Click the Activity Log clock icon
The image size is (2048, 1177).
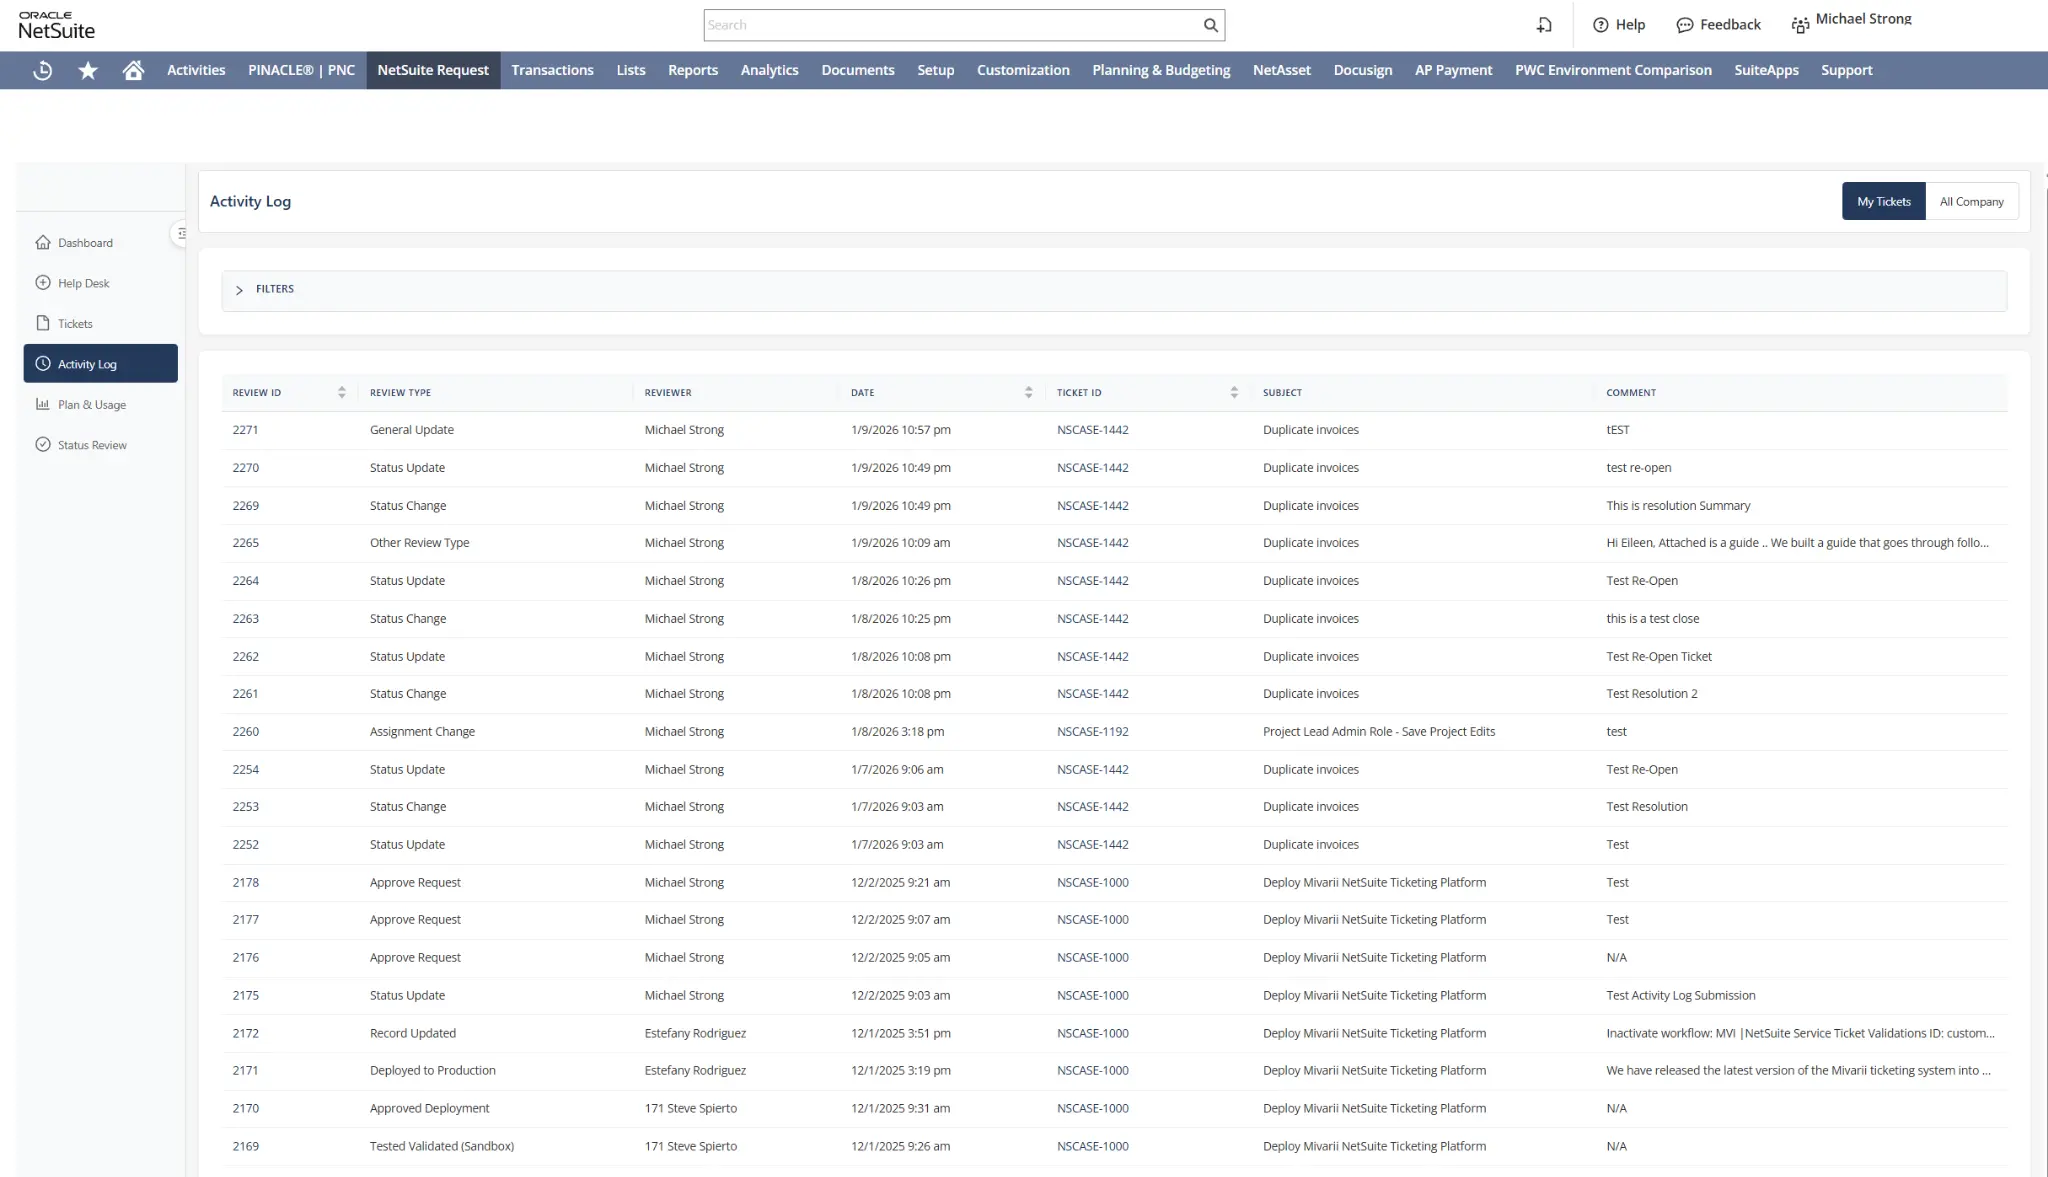[x=43, y=364]
